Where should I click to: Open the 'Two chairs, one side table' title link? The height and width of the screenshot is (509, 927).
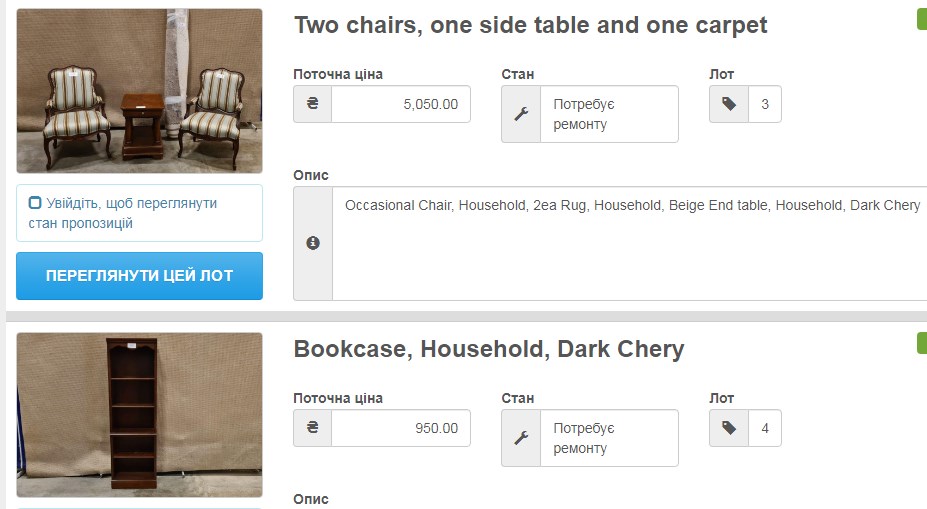tap(530, 25)
